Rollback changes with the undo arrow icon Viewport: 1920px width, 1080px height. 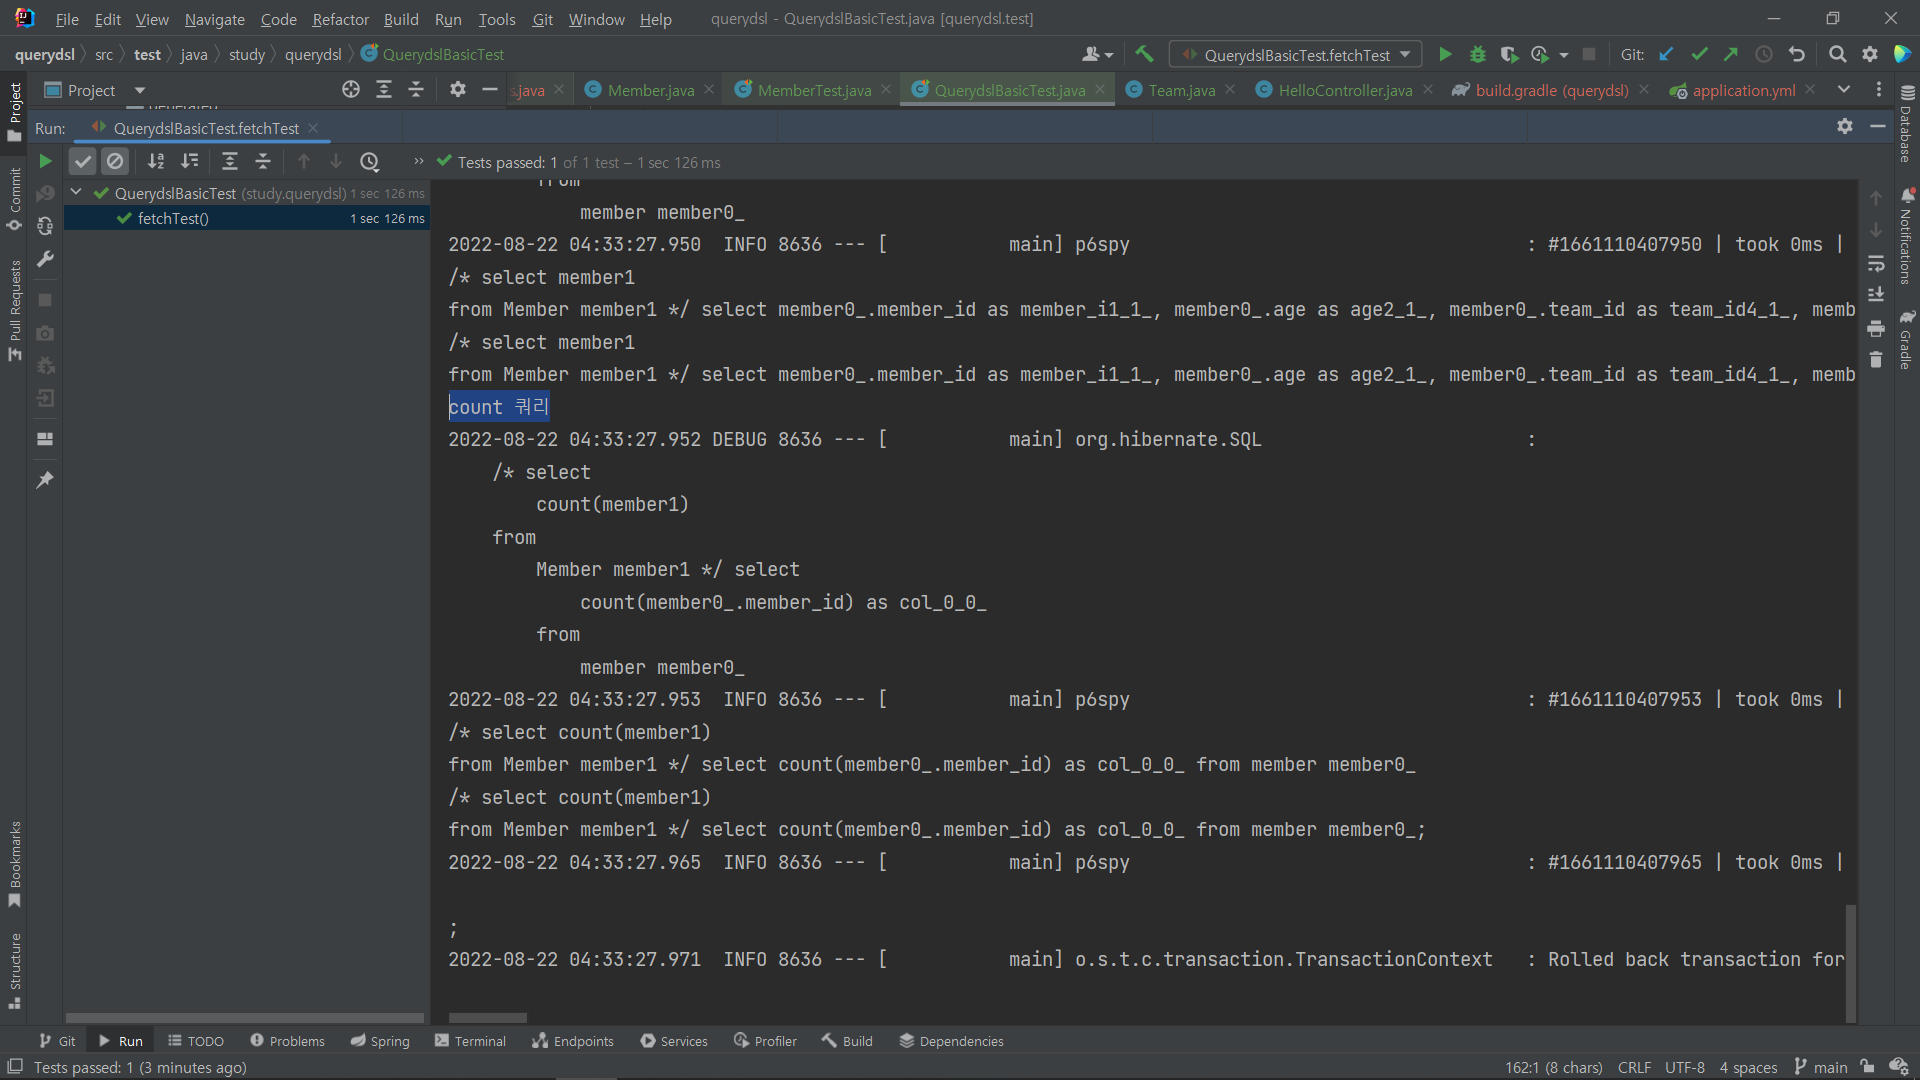coord(1797,55)
